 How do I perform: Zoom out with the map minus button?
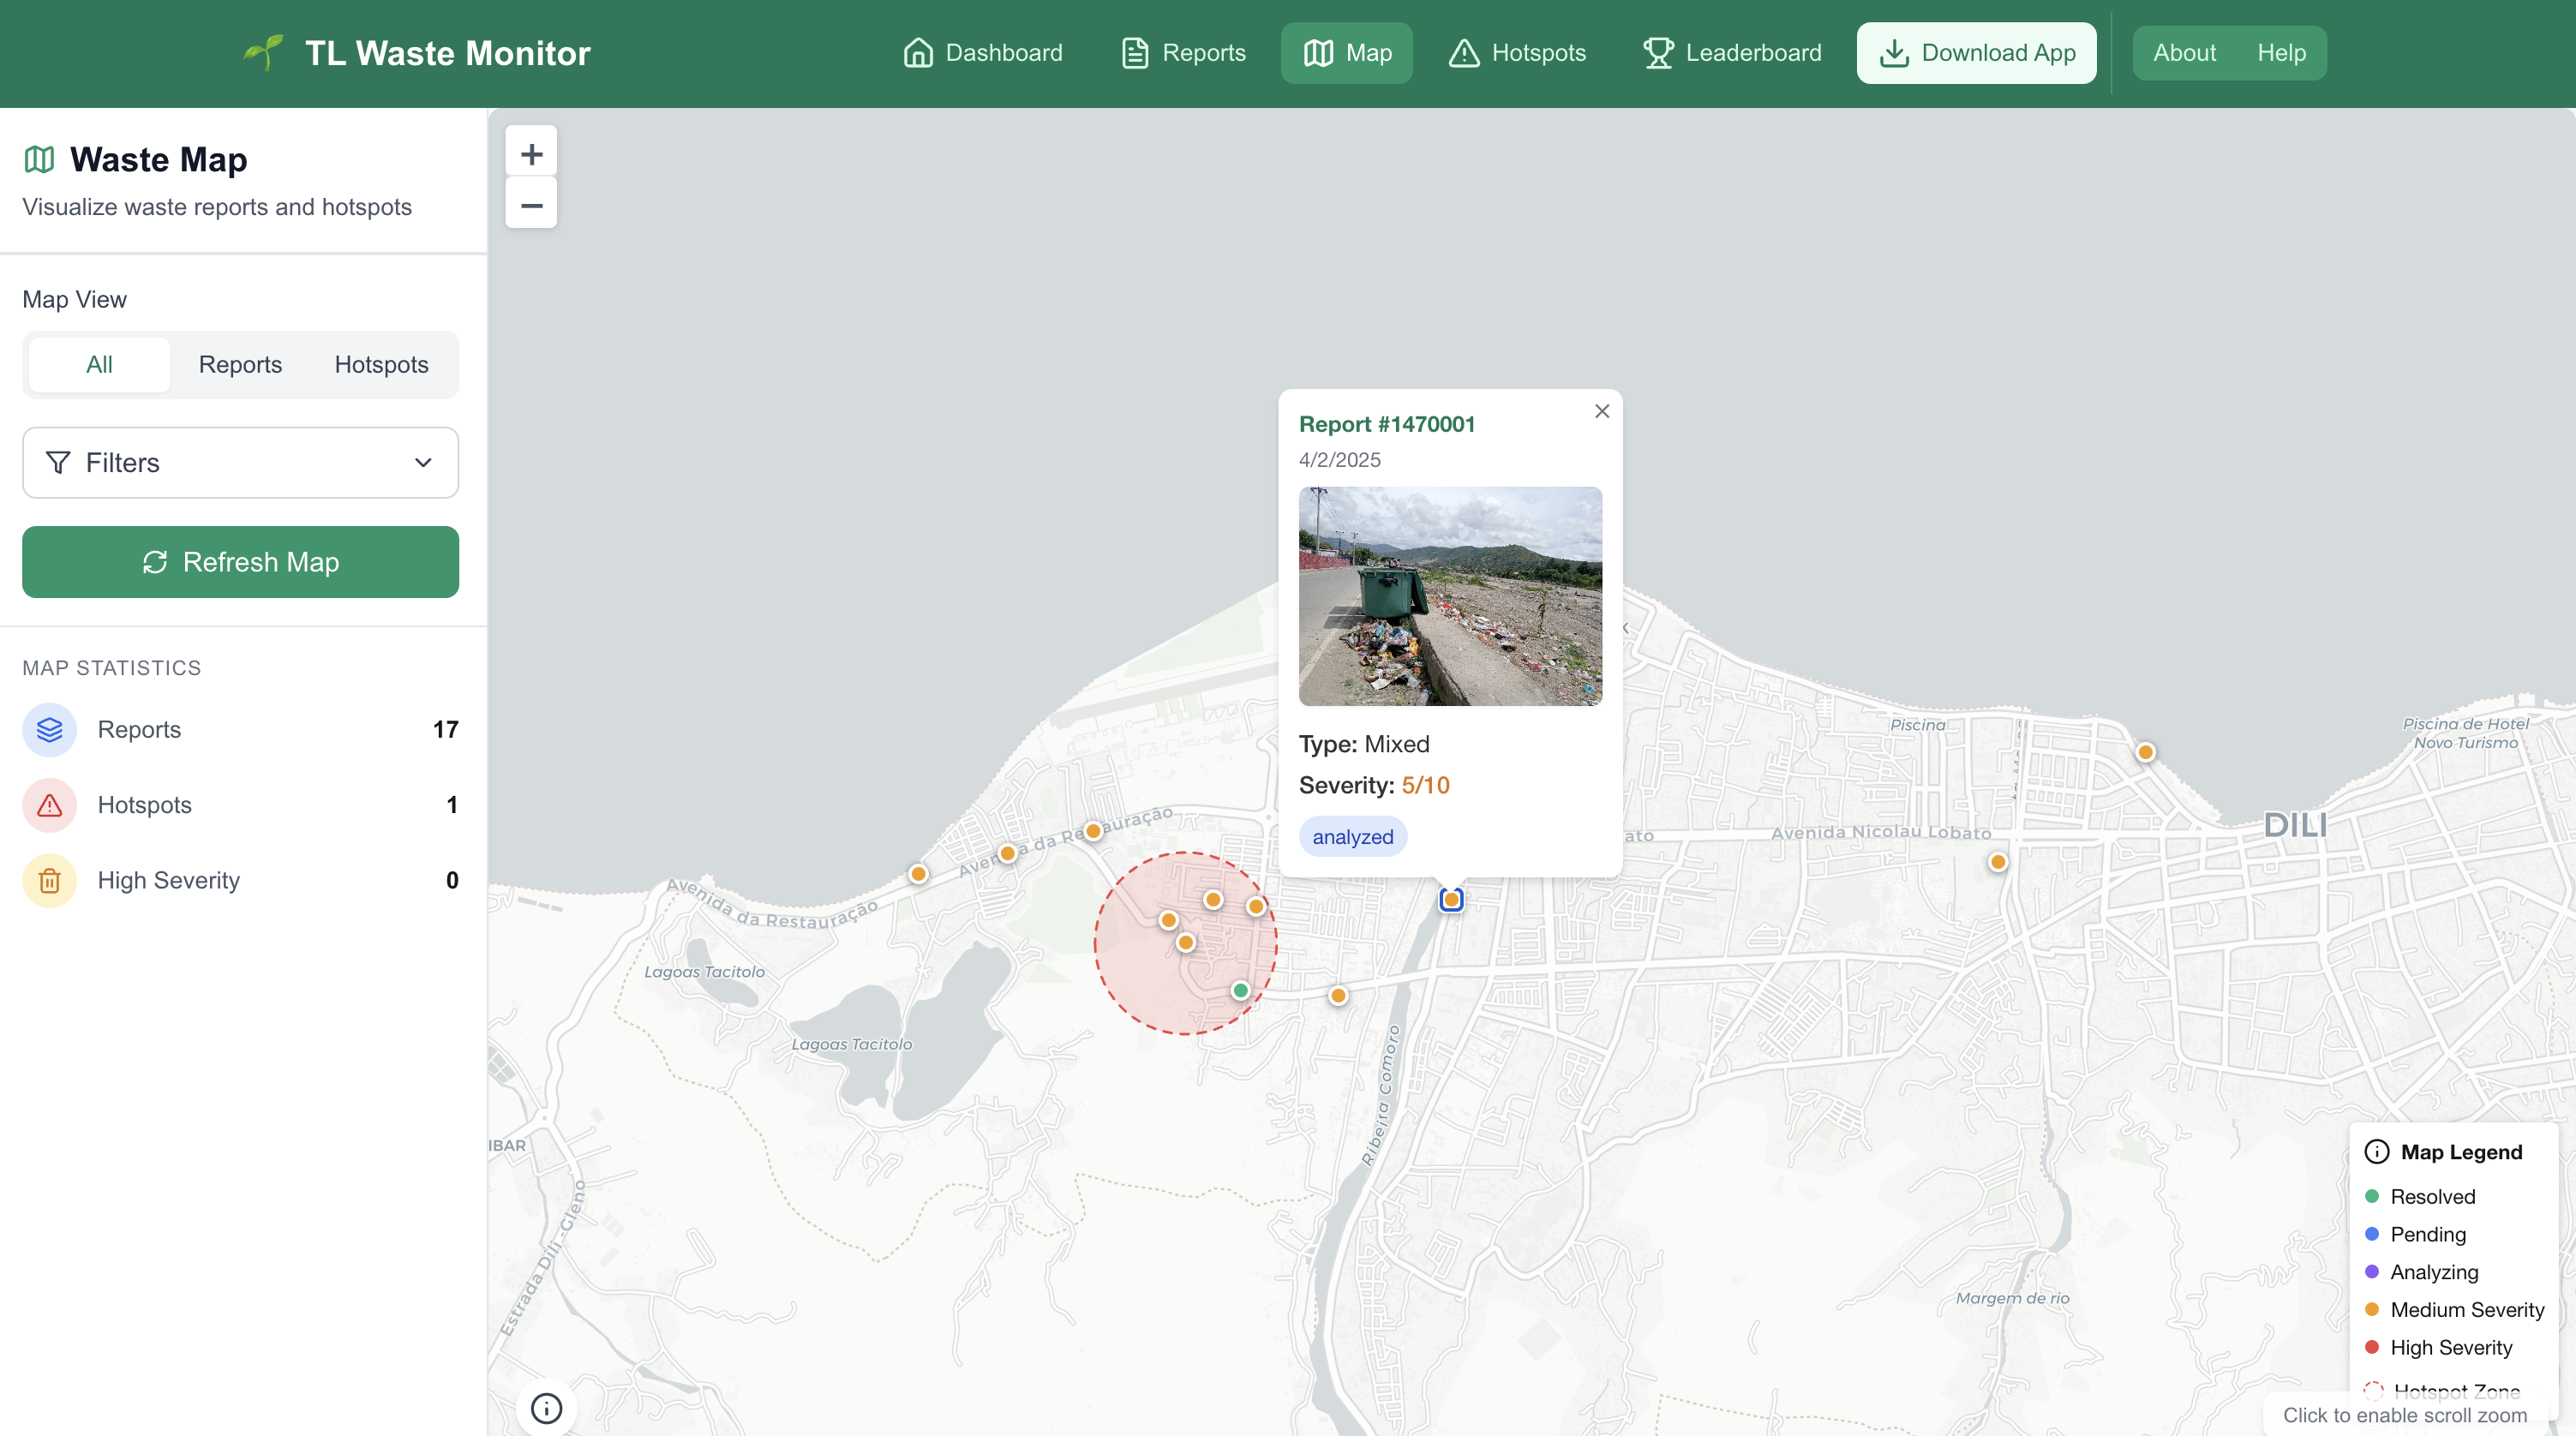(x=531, y=205)
